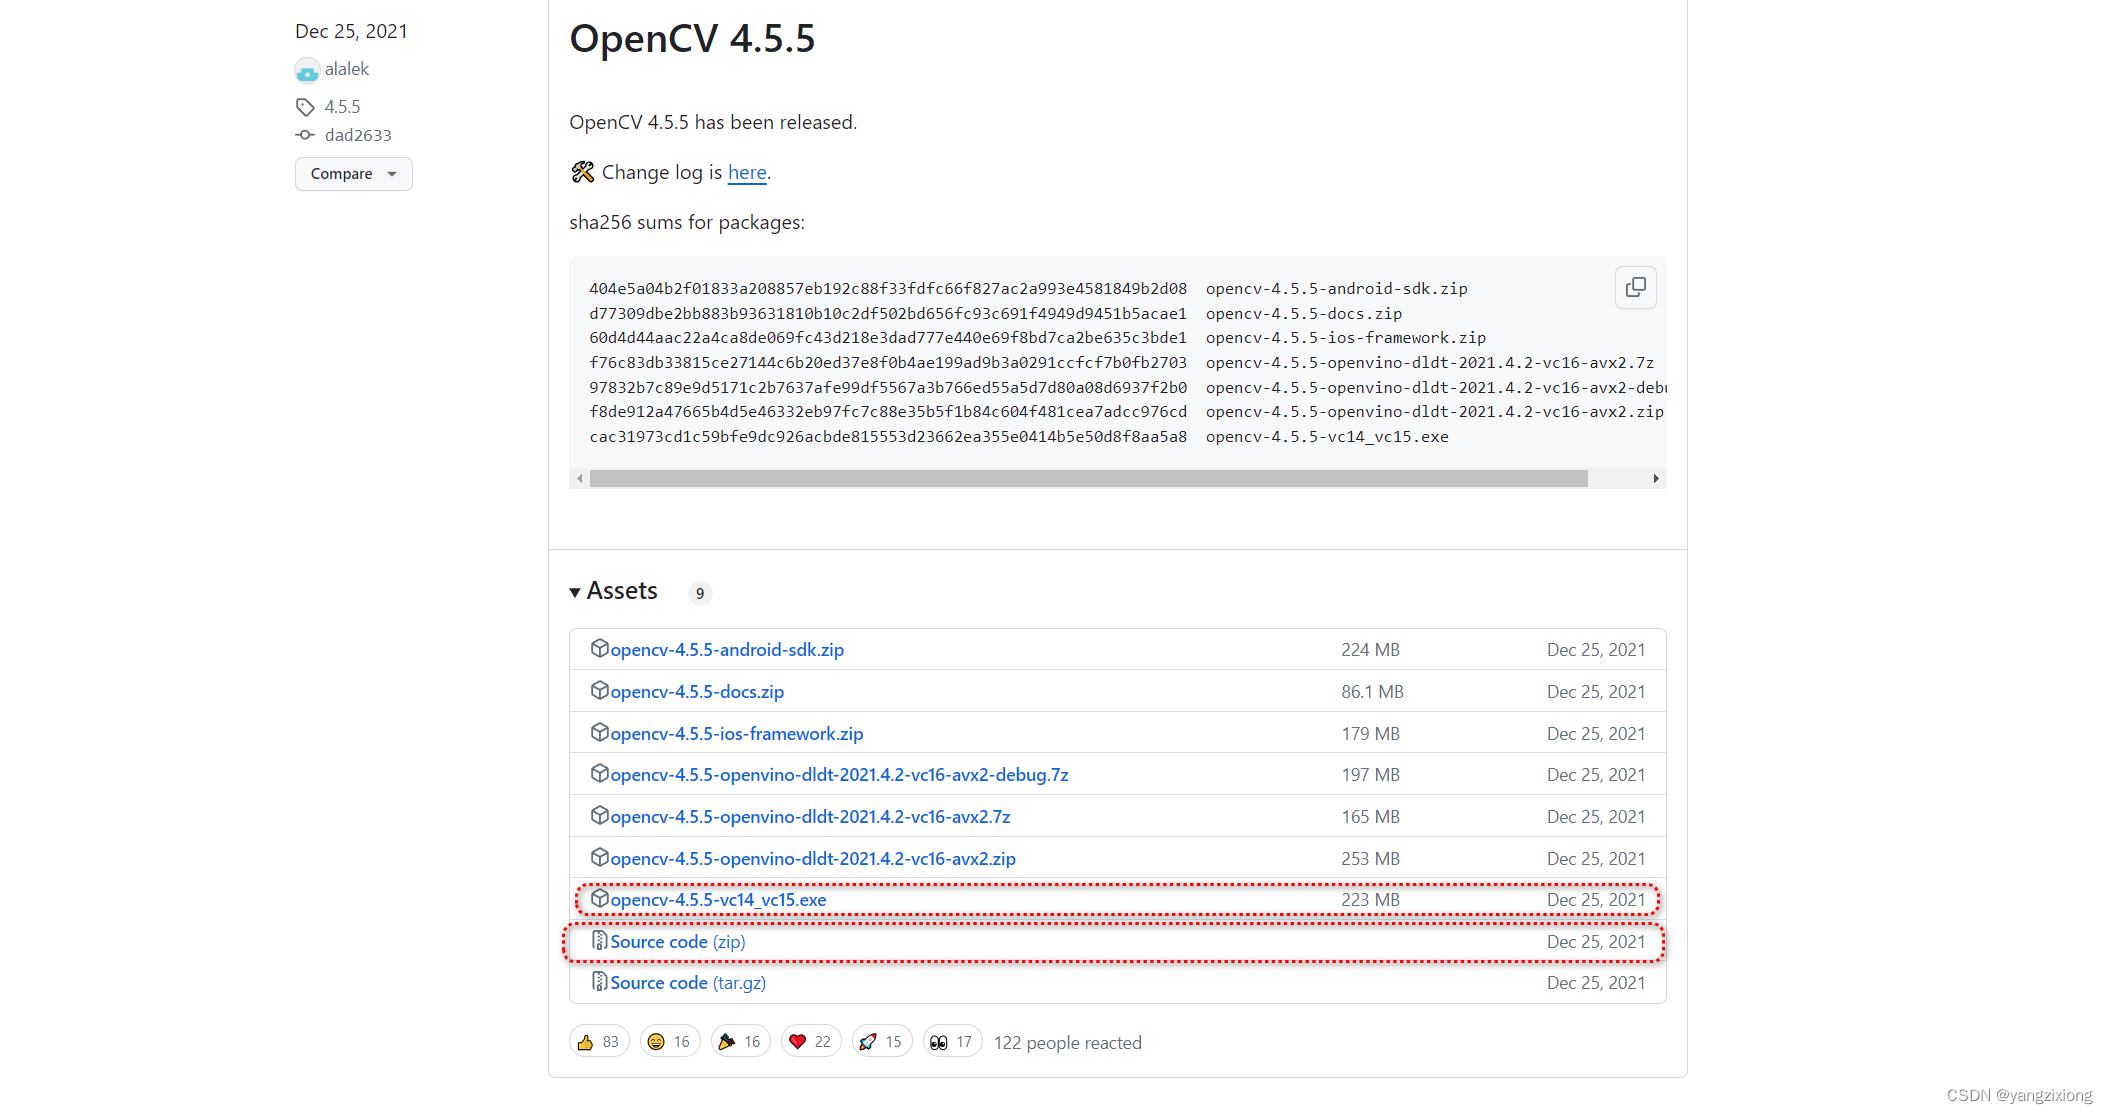2108x1114 pixels.
Task: Click the '197 MB' size value
Action: (x=1370, y=775)
